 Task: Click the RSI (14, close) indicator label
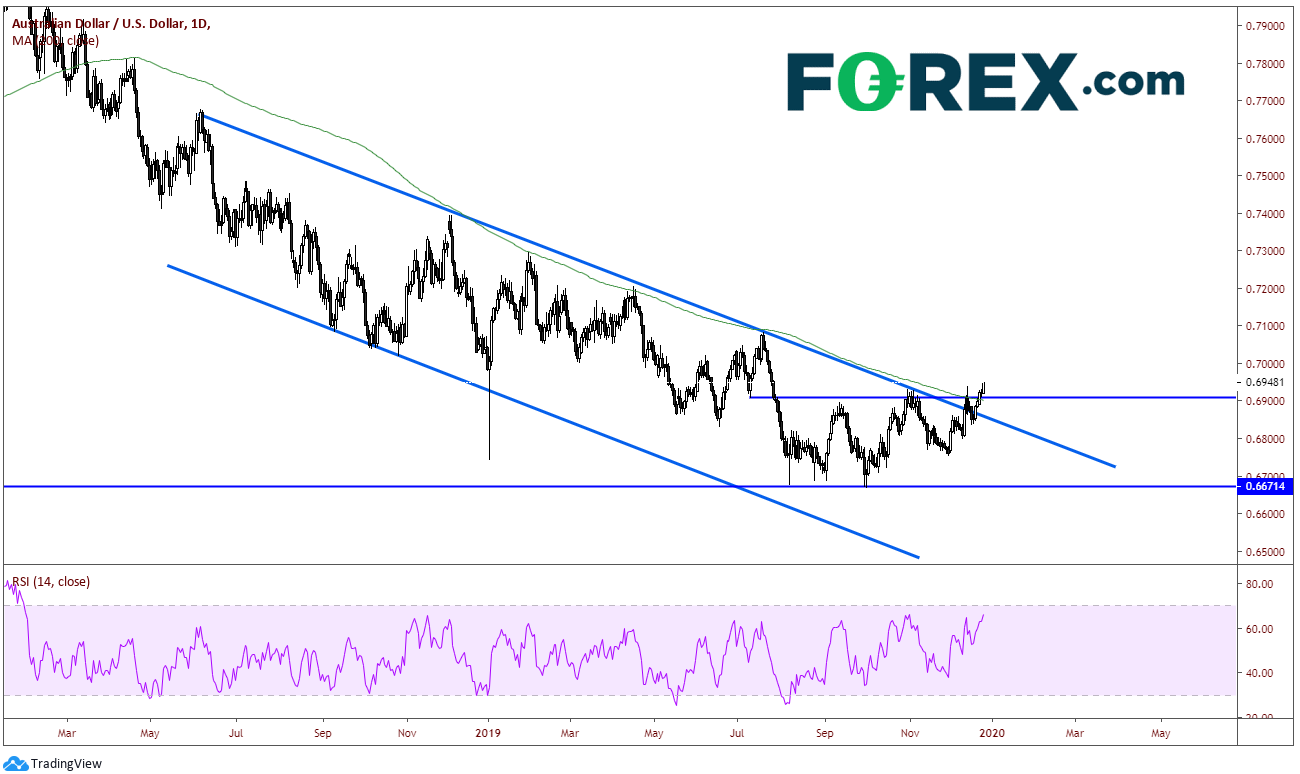(x=50, y=581)
